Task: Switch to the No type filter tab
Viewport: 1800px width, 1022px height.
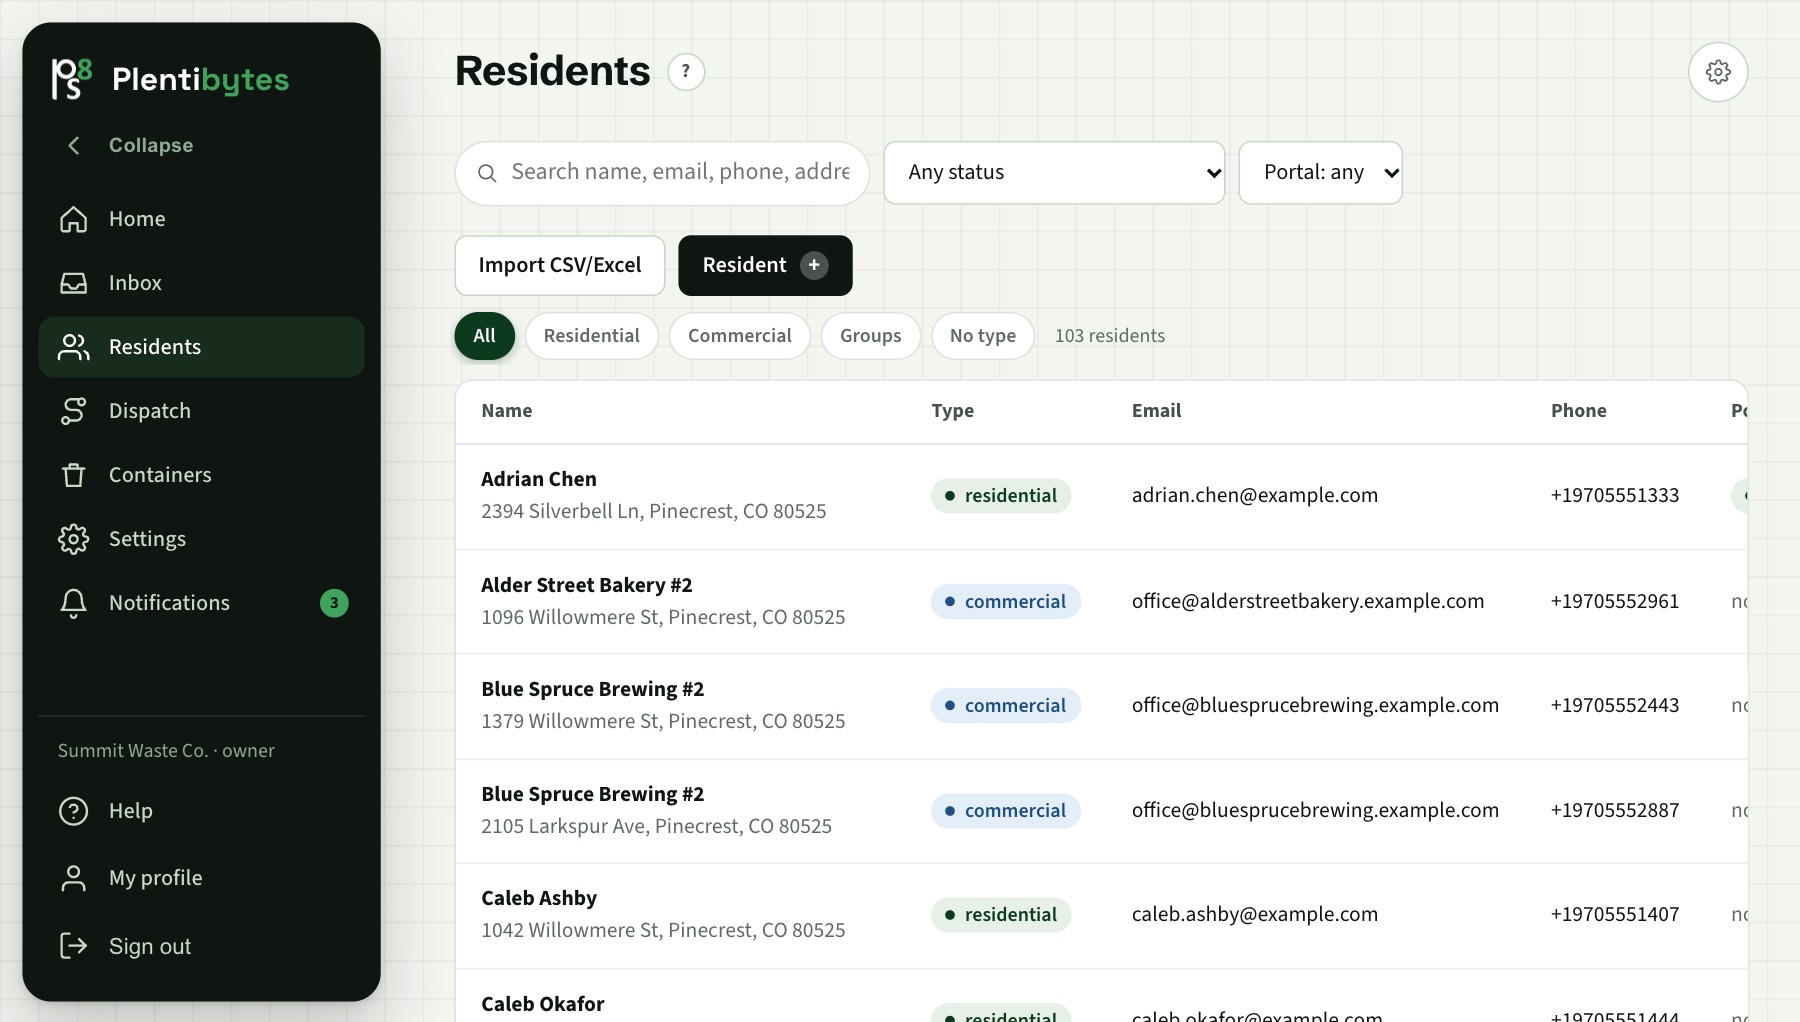Action: (983, 336)
